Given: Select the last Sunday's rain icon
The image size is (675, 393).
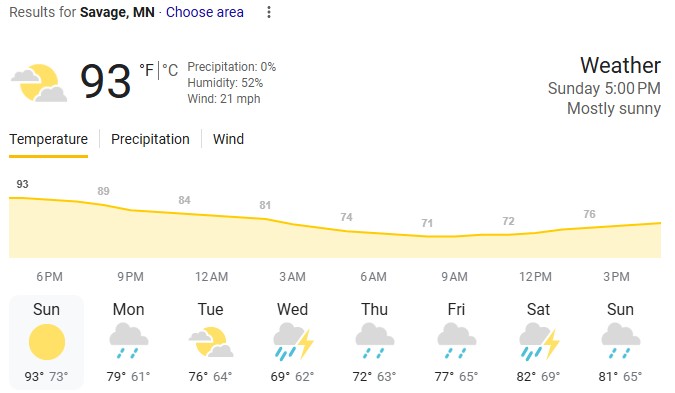Looking at the screenshot, I should click(x=621, y=342).
